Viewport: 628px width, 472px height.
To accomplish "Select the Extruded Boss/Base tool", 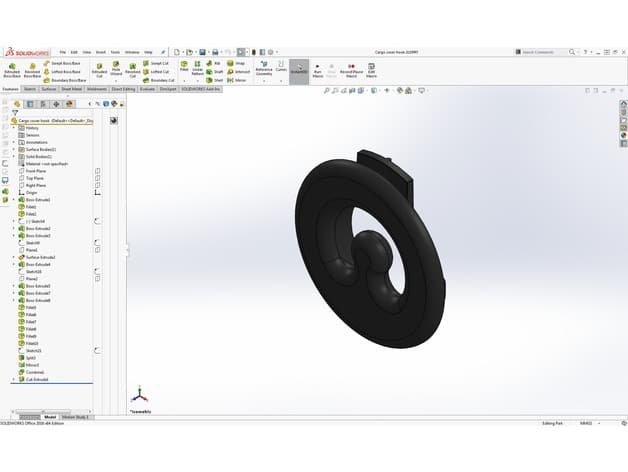I will [12, 70].
